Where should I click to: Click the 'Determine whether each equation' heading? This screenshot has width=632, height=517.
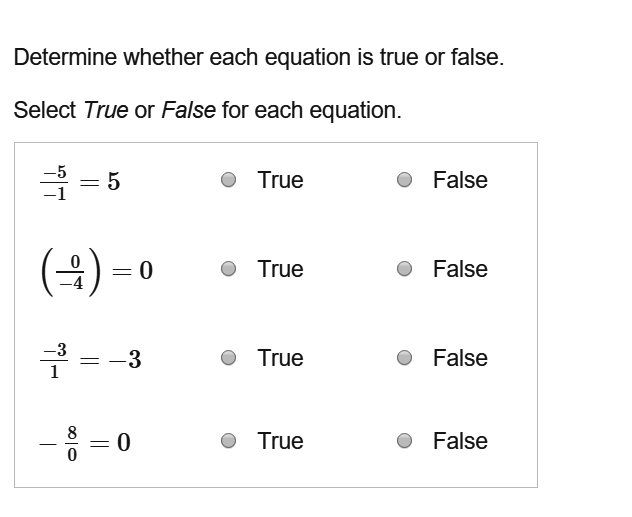(x=259, y=57)
